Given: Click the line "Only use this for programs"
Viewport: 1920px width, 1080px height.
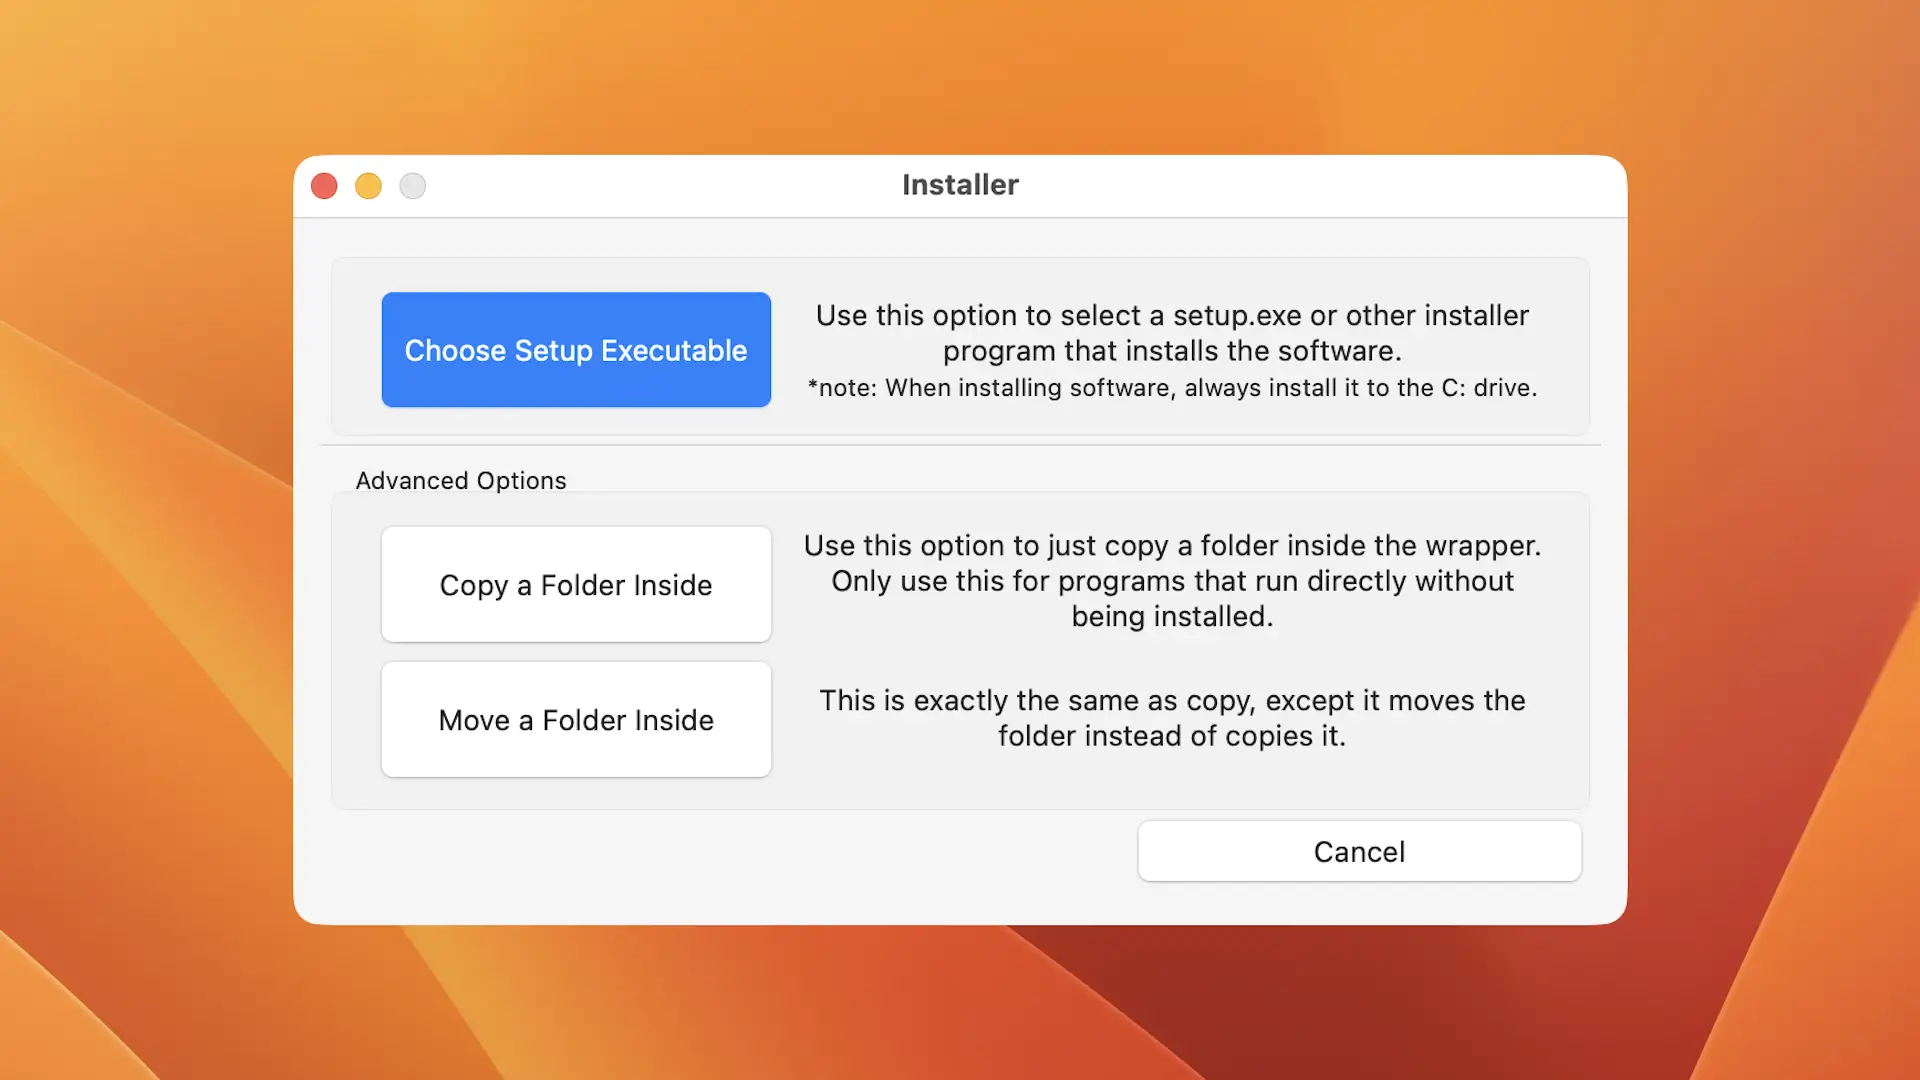Looking at the screenshot, I should click(1172, 581).
